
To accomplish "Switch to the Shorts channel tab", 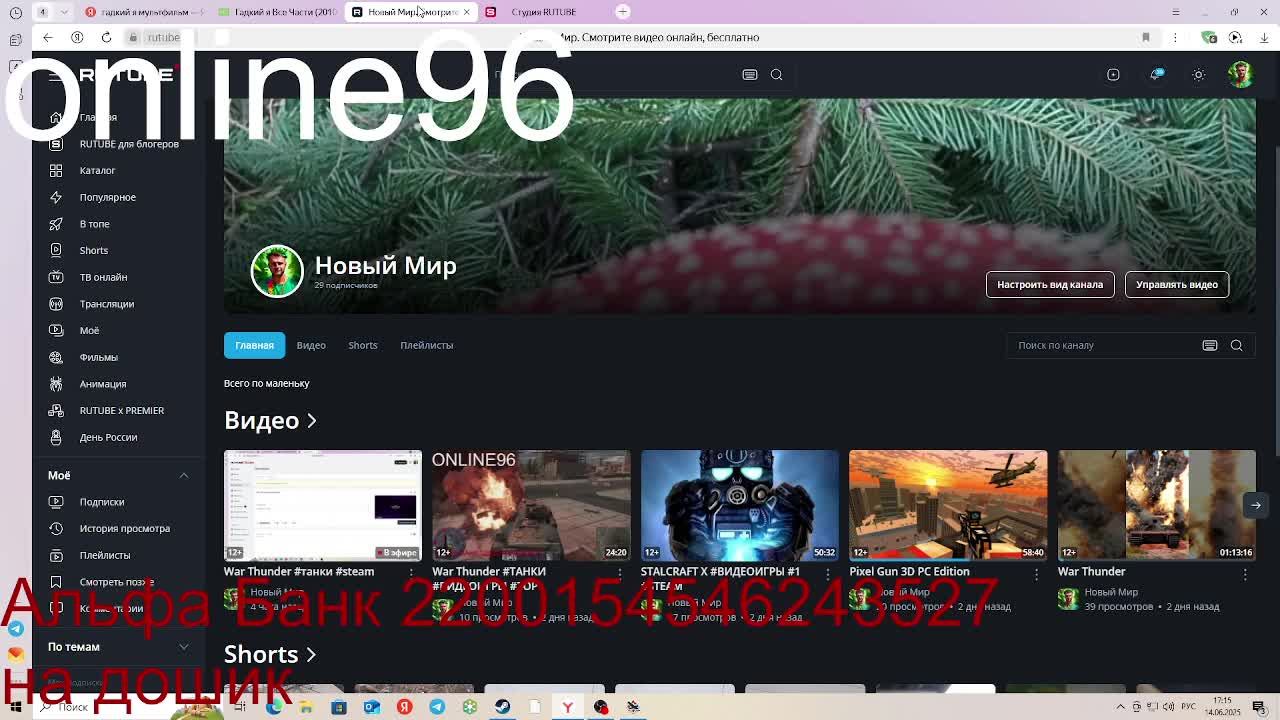I will coord(363,345).
